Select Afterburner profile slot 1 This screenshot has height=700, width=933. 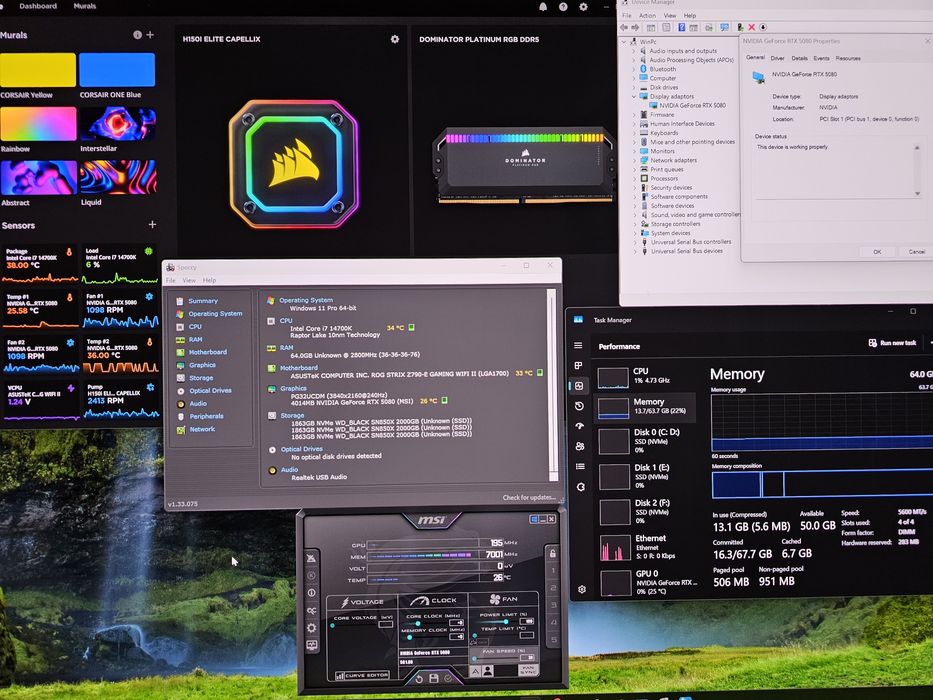pos(553,571)
